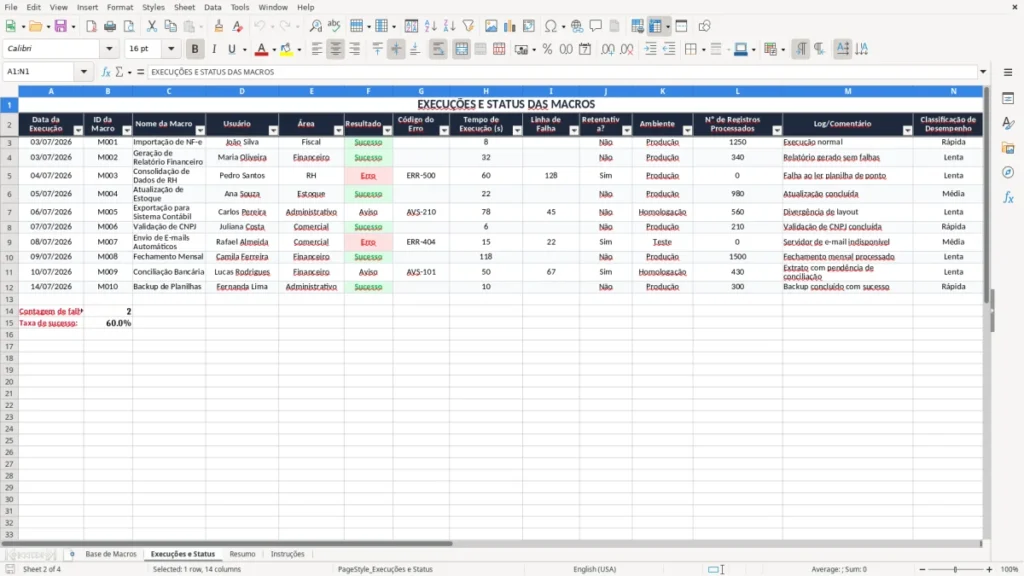Toggle Align Left

coord(317,49)
